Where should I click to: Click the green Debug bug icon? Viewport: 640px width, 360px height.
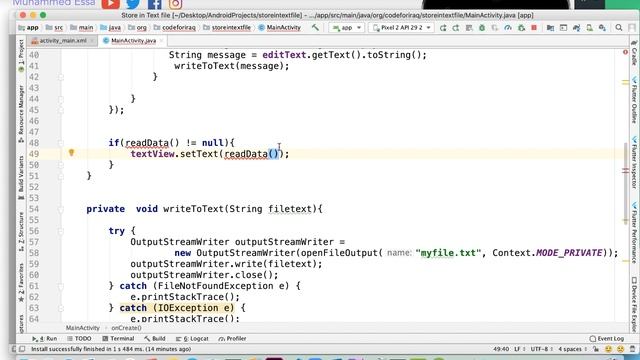click(x=482, y=28)
